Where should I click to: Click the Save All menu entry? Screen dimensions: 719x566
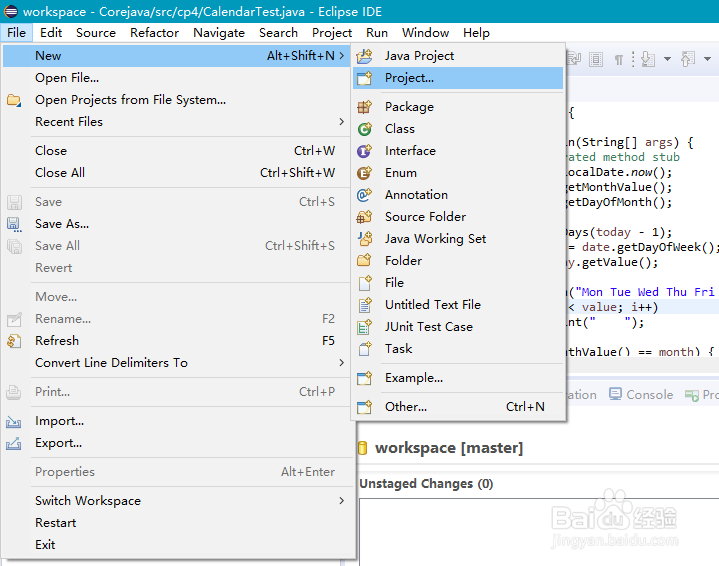tap(176, 246)
